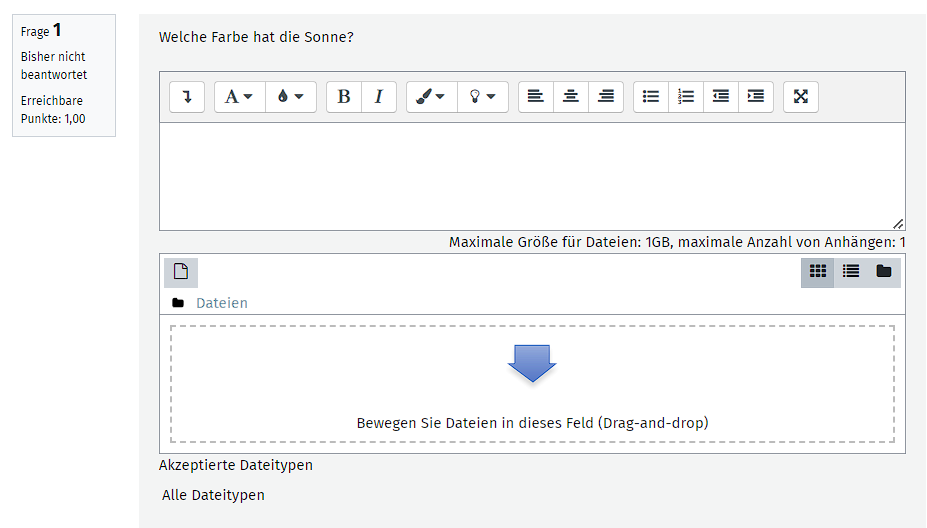
Task: Click 'Bewegen Sie Dateien in dieses Feld' text
Action: click(532, 423)
